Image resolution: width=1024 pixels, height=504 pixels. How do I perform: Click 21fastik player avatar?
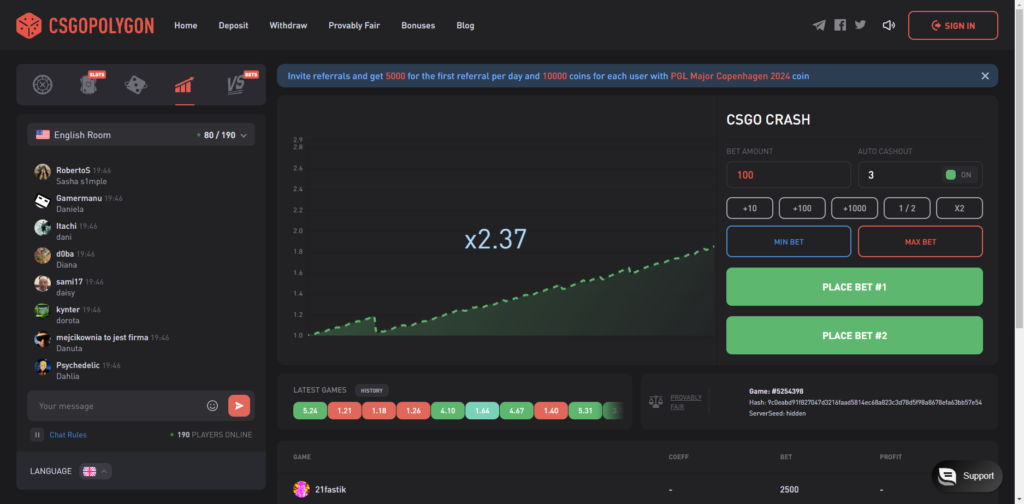point(301,489)
